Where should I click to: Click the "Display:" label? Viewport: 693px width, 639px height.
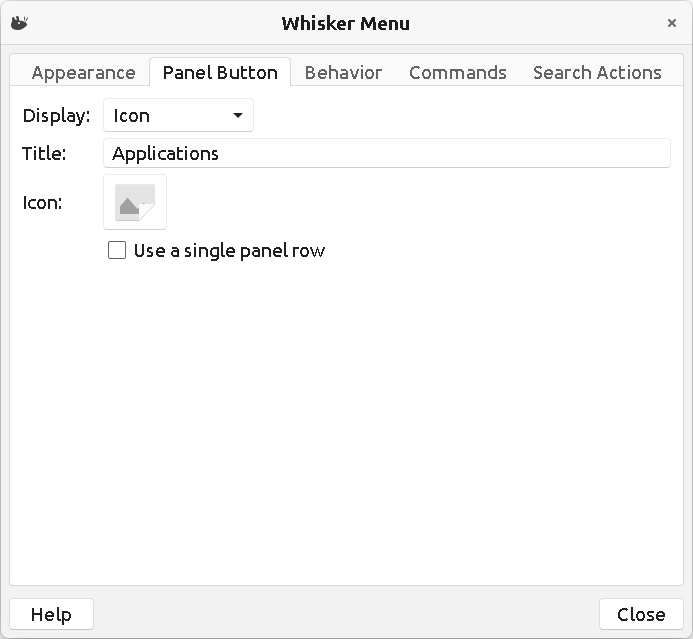(x=56, y=116)
